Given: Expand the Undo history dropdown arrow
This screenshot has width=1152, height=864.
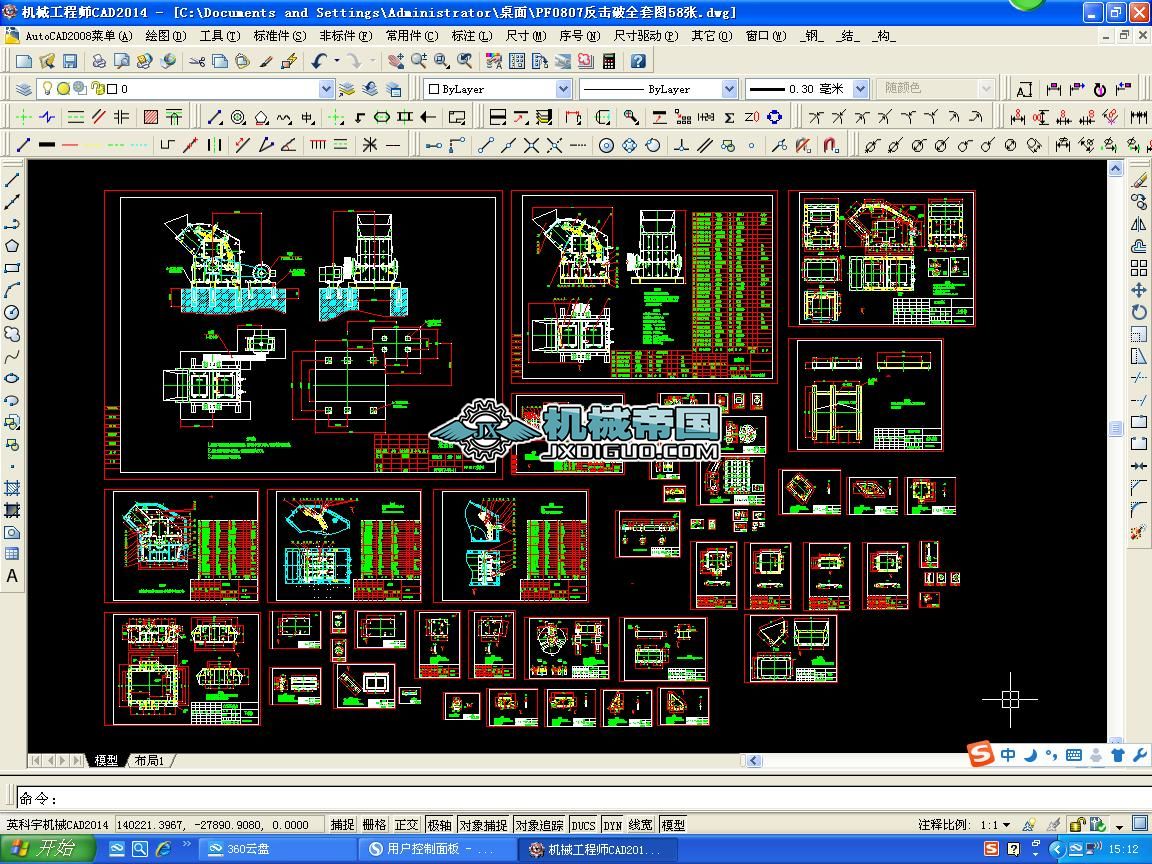Looking at the screenshot, I should pos(336,62).
